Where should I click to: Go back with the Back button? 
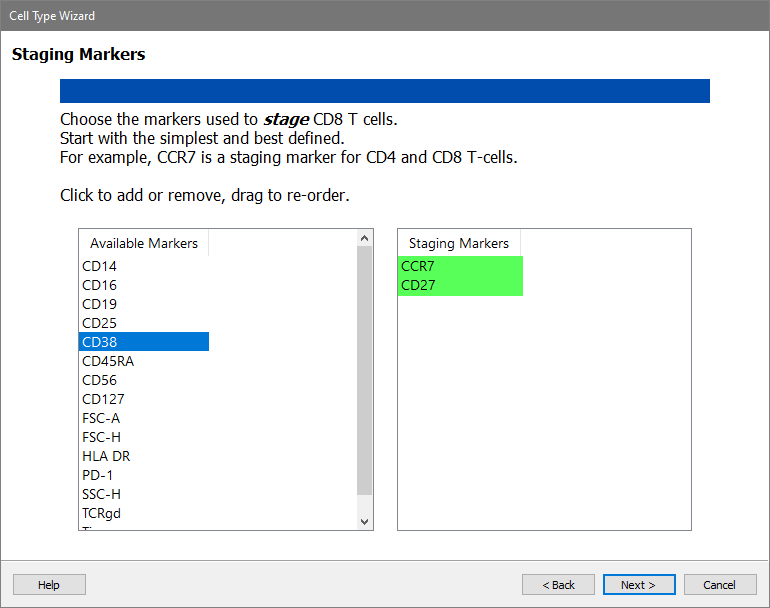[x=558, y=585]
